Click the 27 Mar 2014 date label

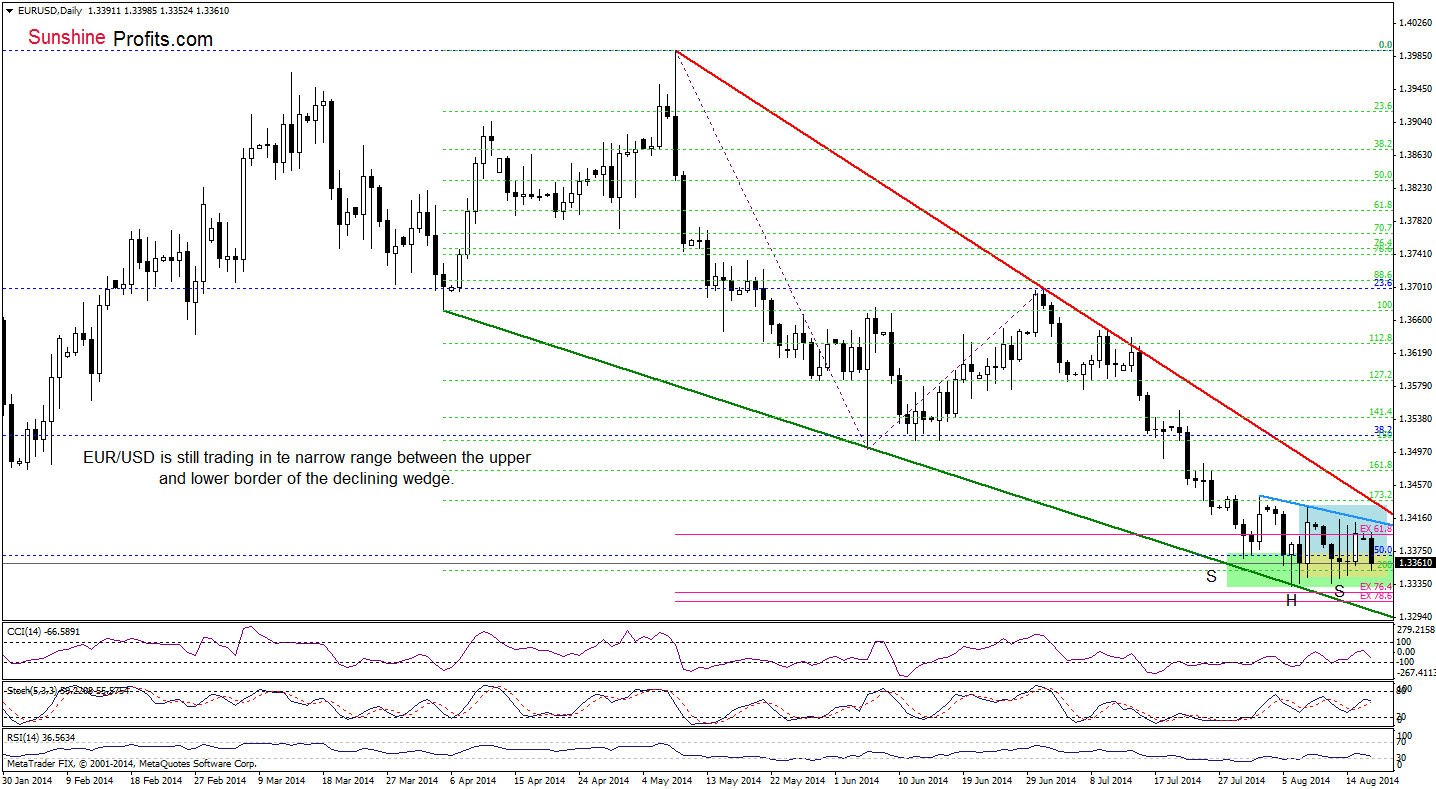point(411,780)
